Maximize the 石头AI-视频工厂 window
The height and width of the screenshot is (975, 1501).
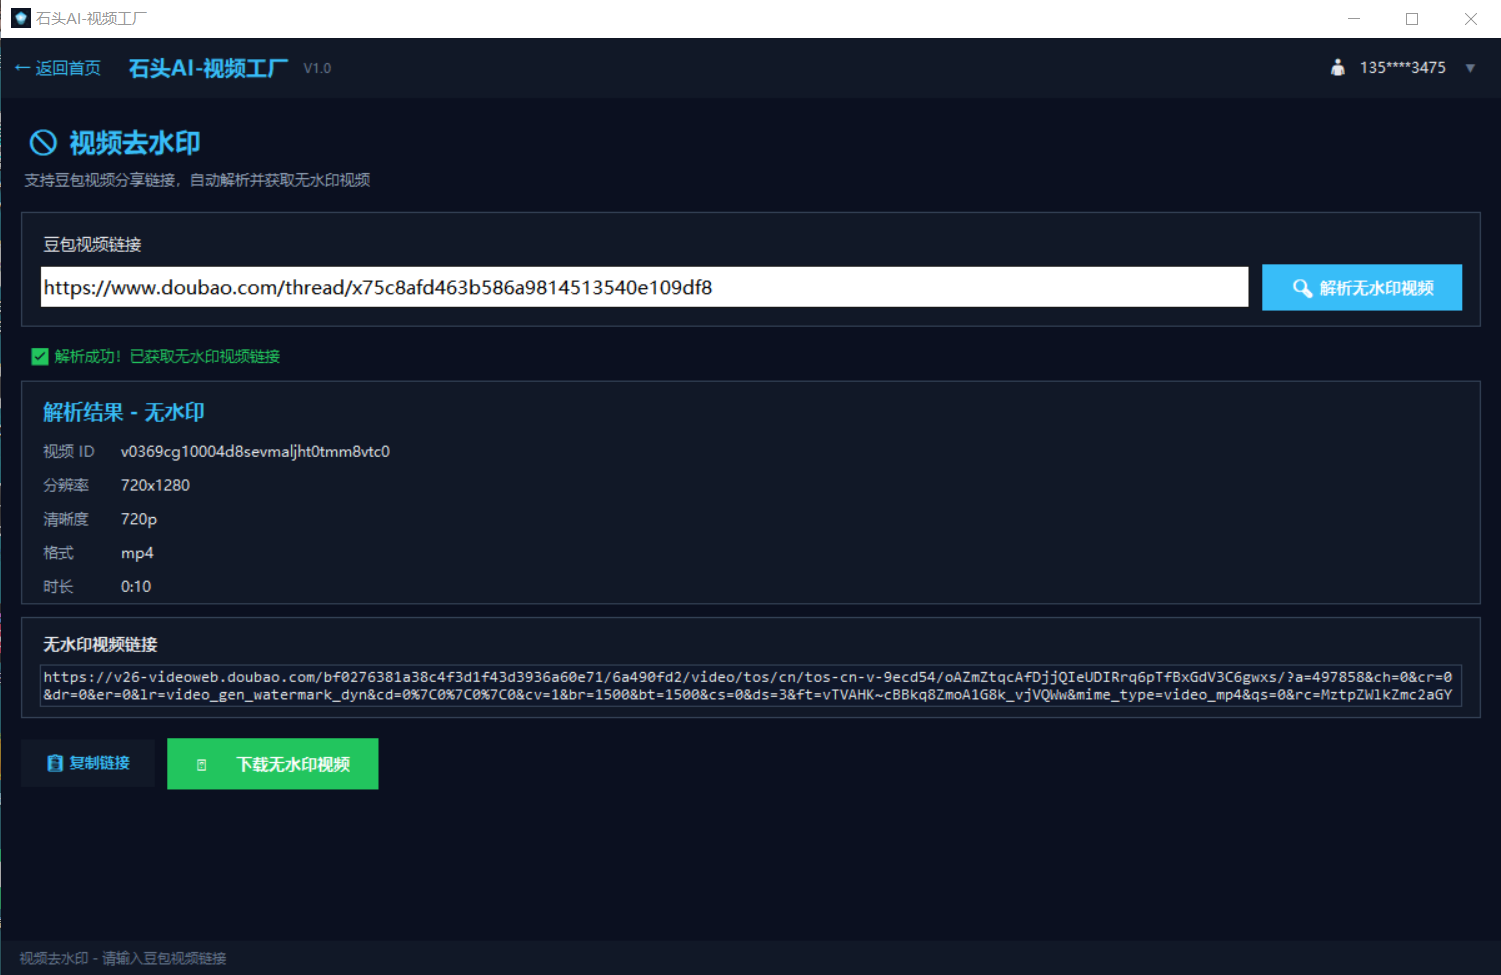point(1412,18)
